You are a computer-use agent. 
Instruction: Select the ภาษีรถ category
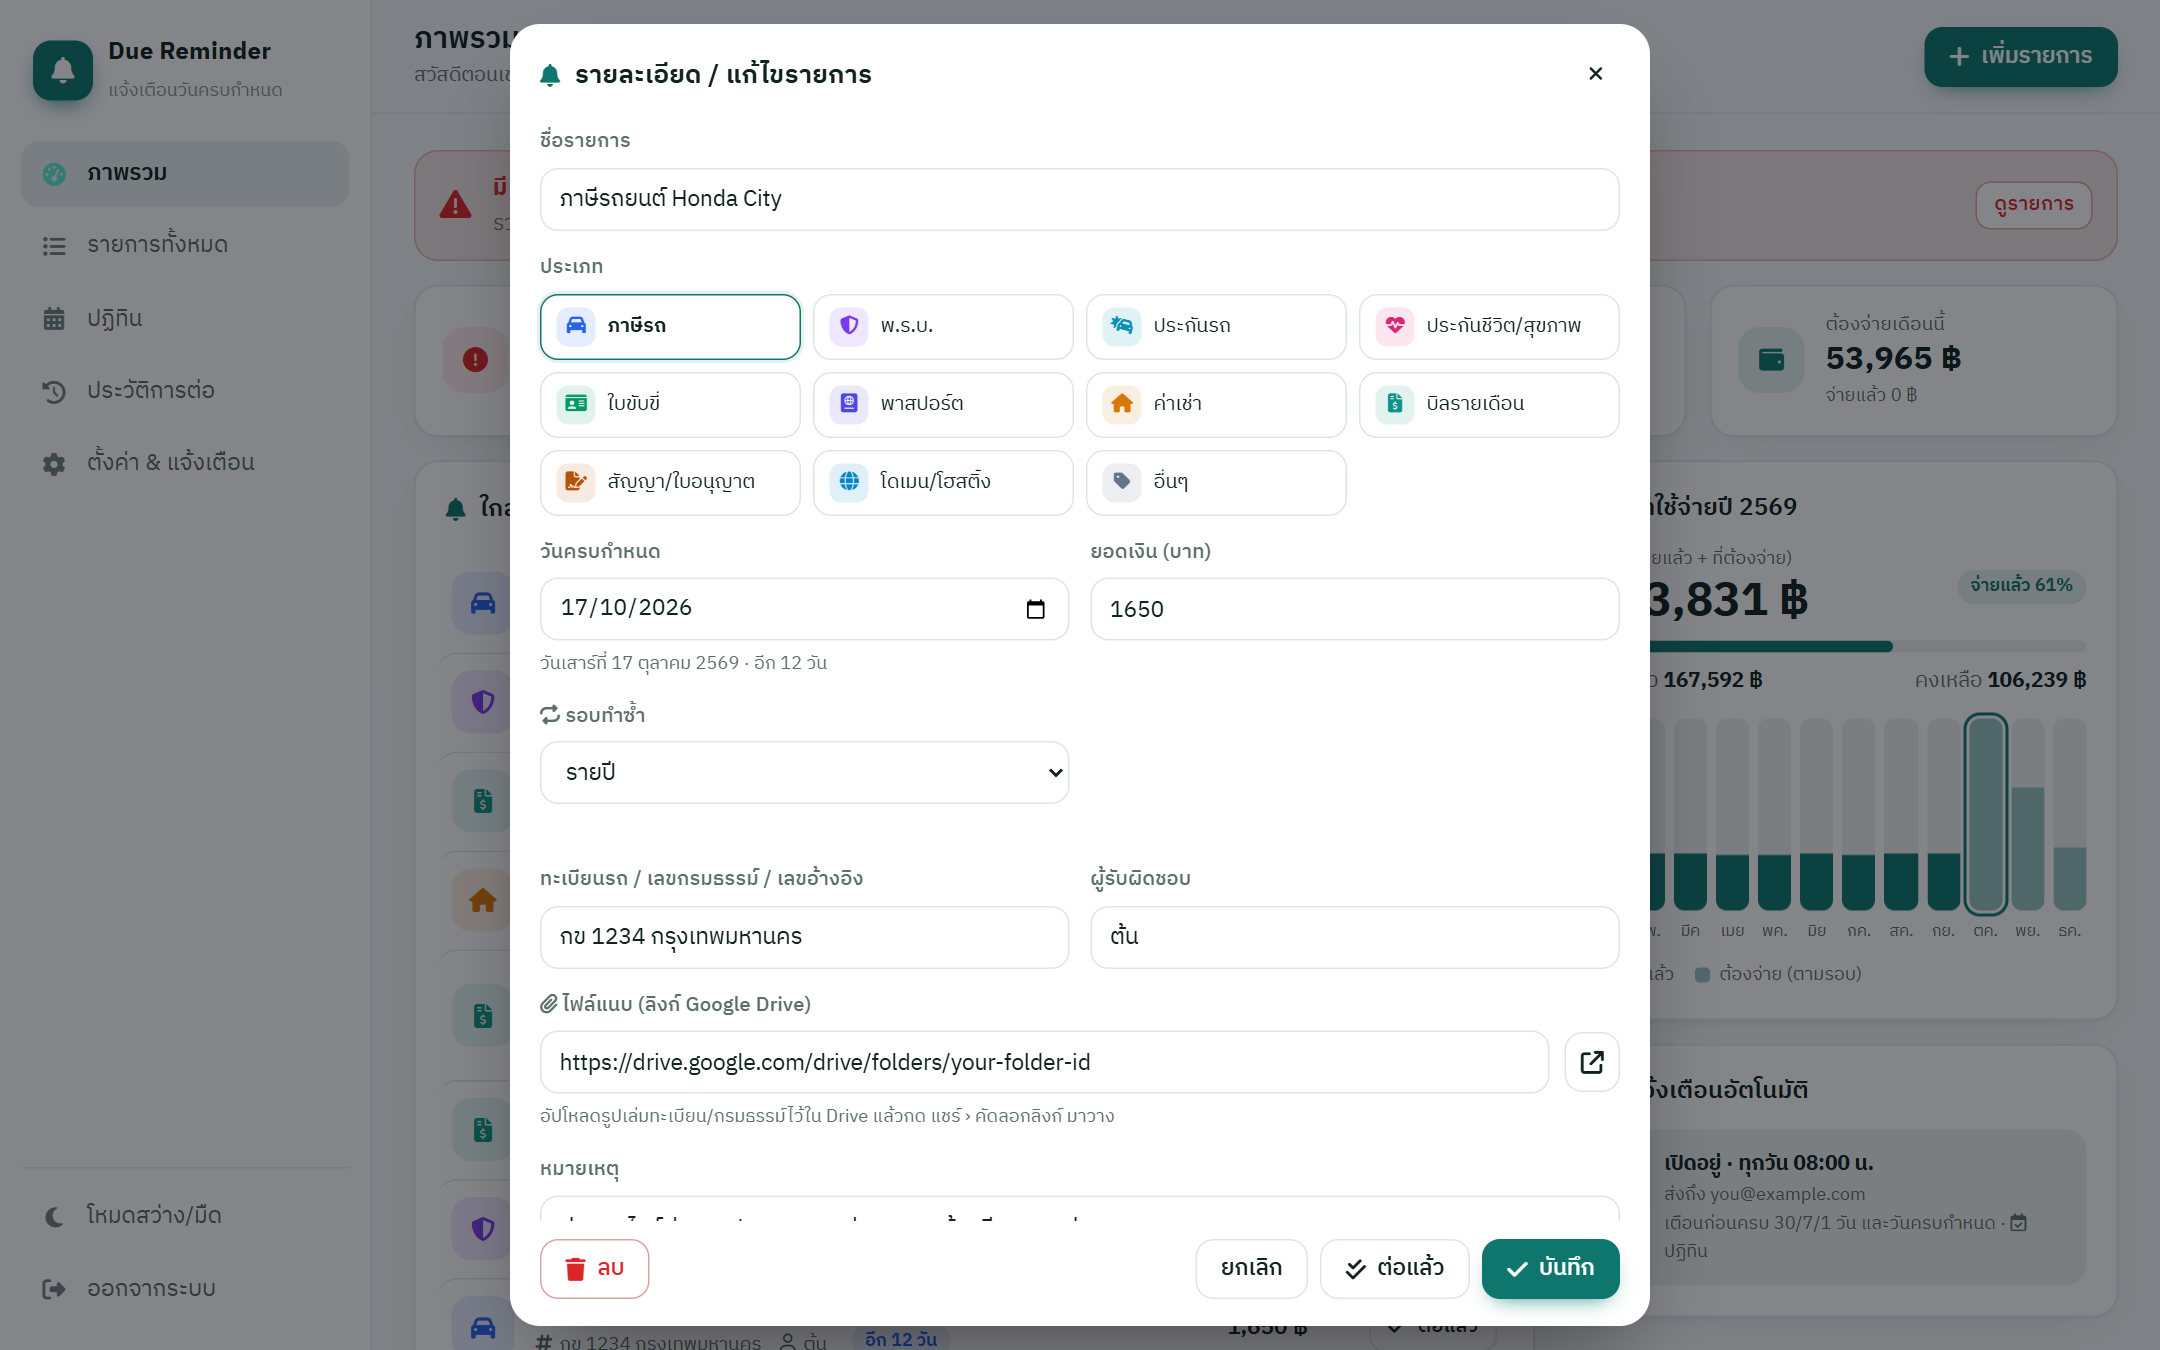coord(670,326)
